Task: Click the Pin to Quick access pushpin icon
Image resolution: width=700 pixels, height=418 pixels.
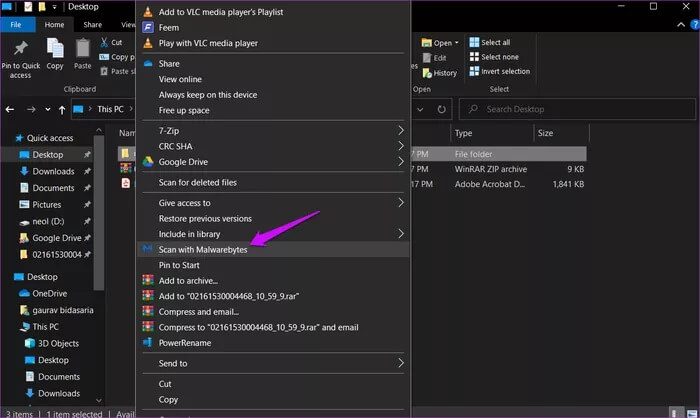Action: (x=21, y=48)
